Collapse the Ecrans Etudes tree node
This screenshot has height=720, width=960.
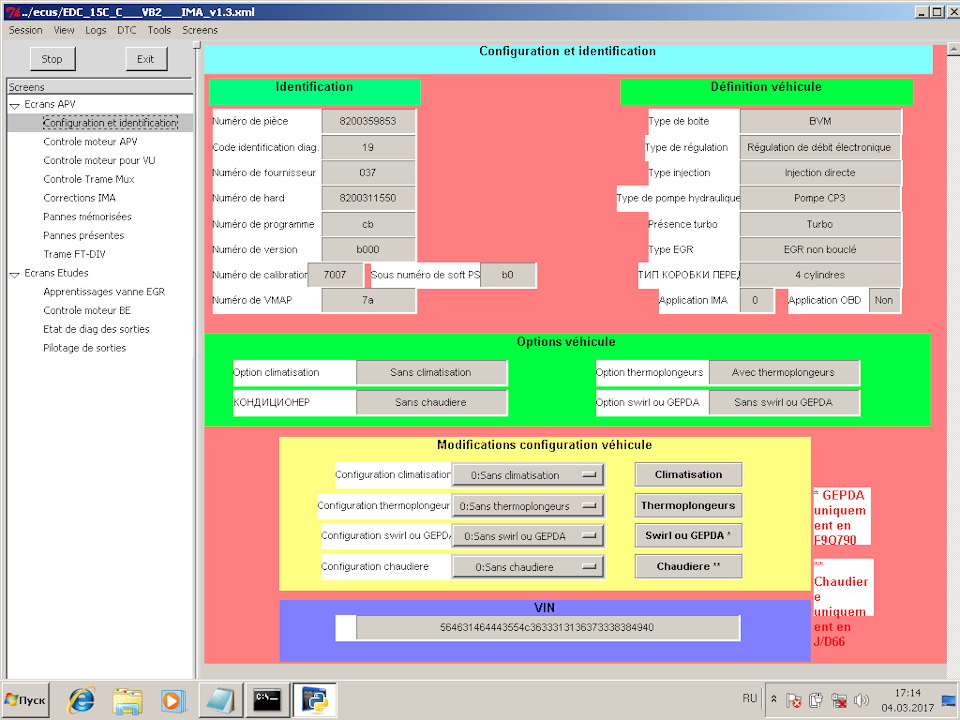point(15,274)
